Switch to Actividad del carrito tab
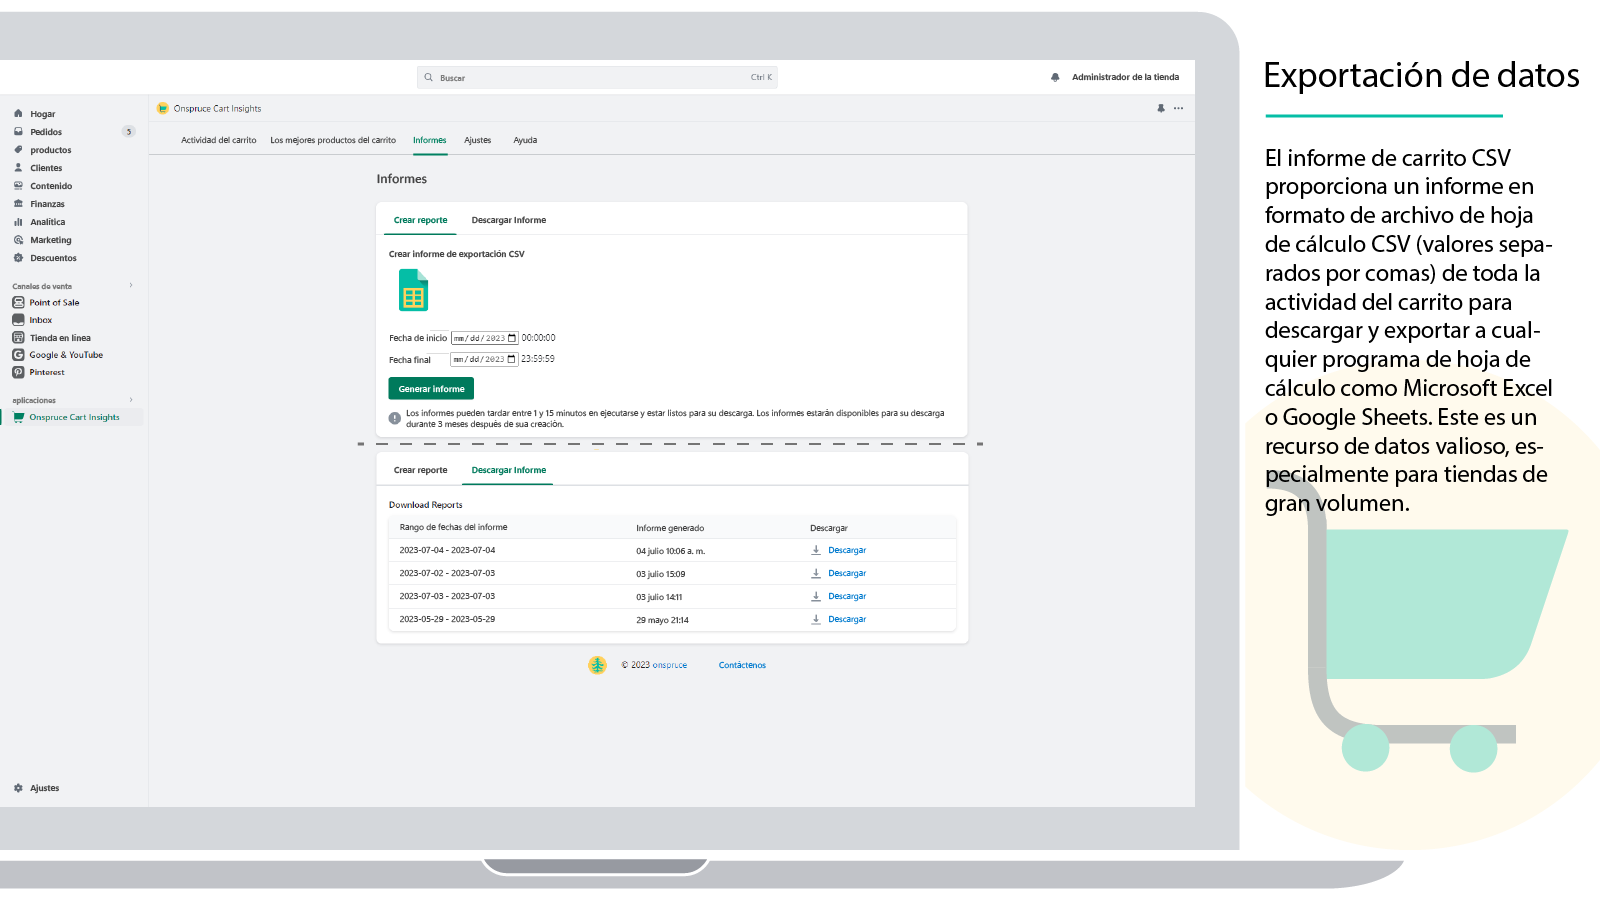1600x900 pixels. (219, 140)
